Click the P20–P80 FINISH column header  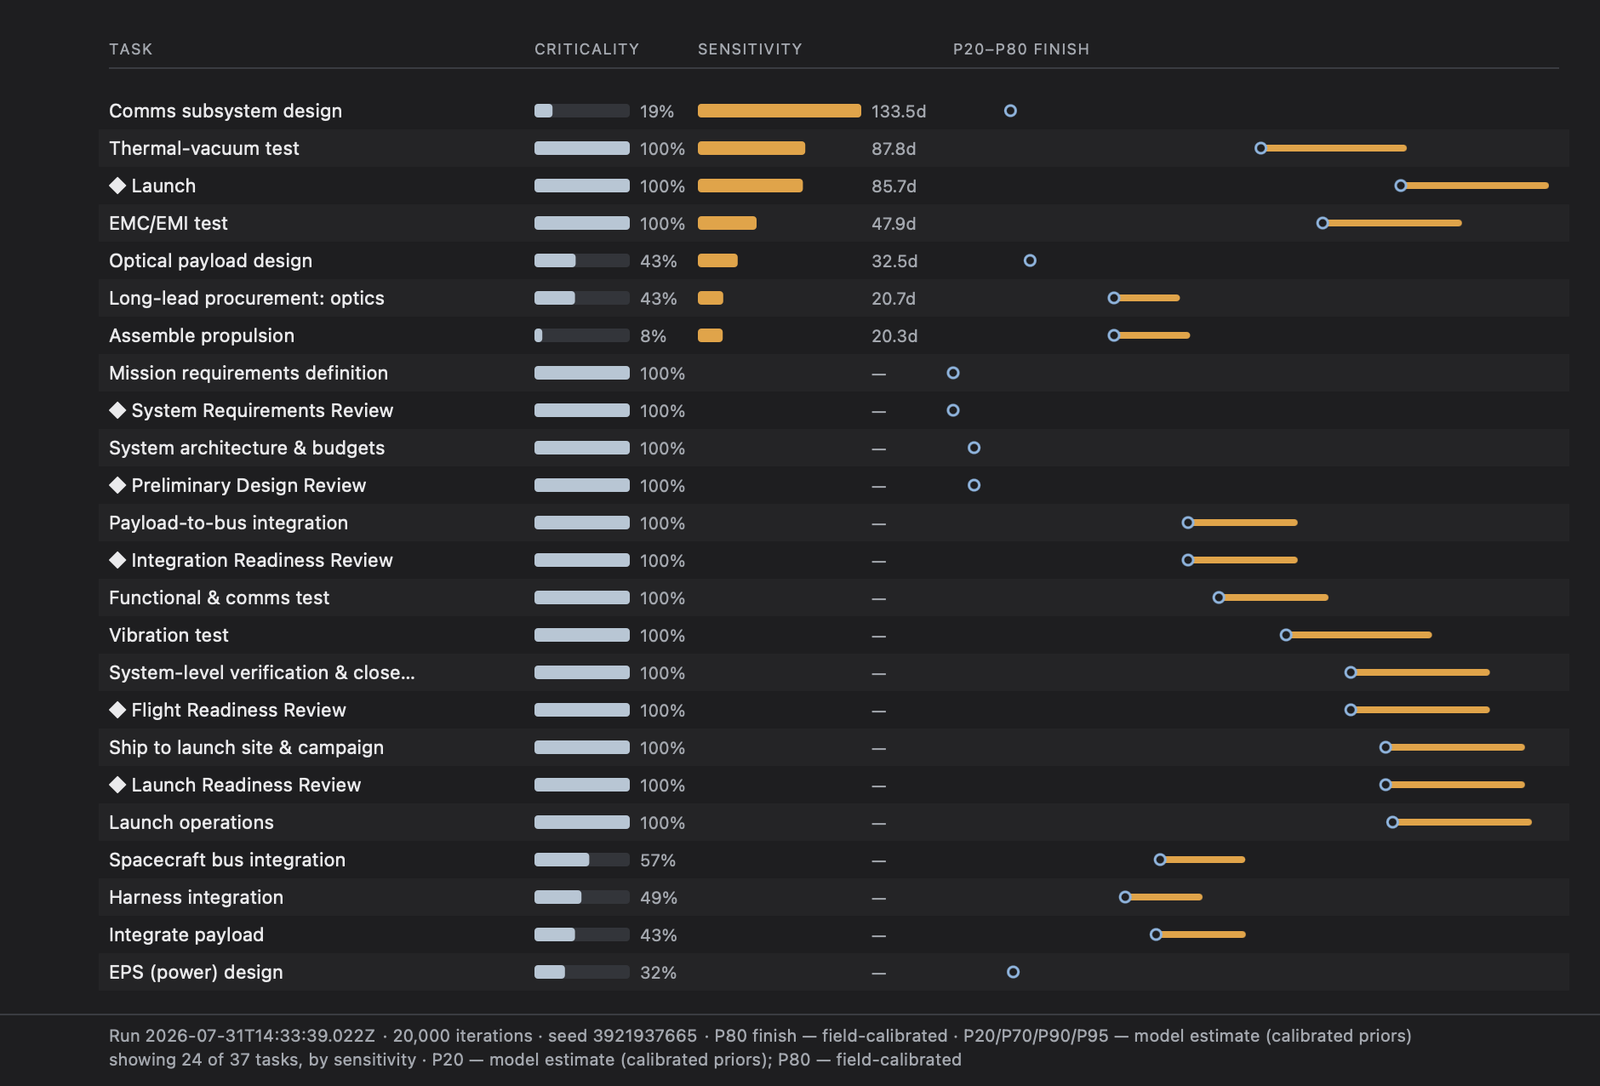[1021, 49]
